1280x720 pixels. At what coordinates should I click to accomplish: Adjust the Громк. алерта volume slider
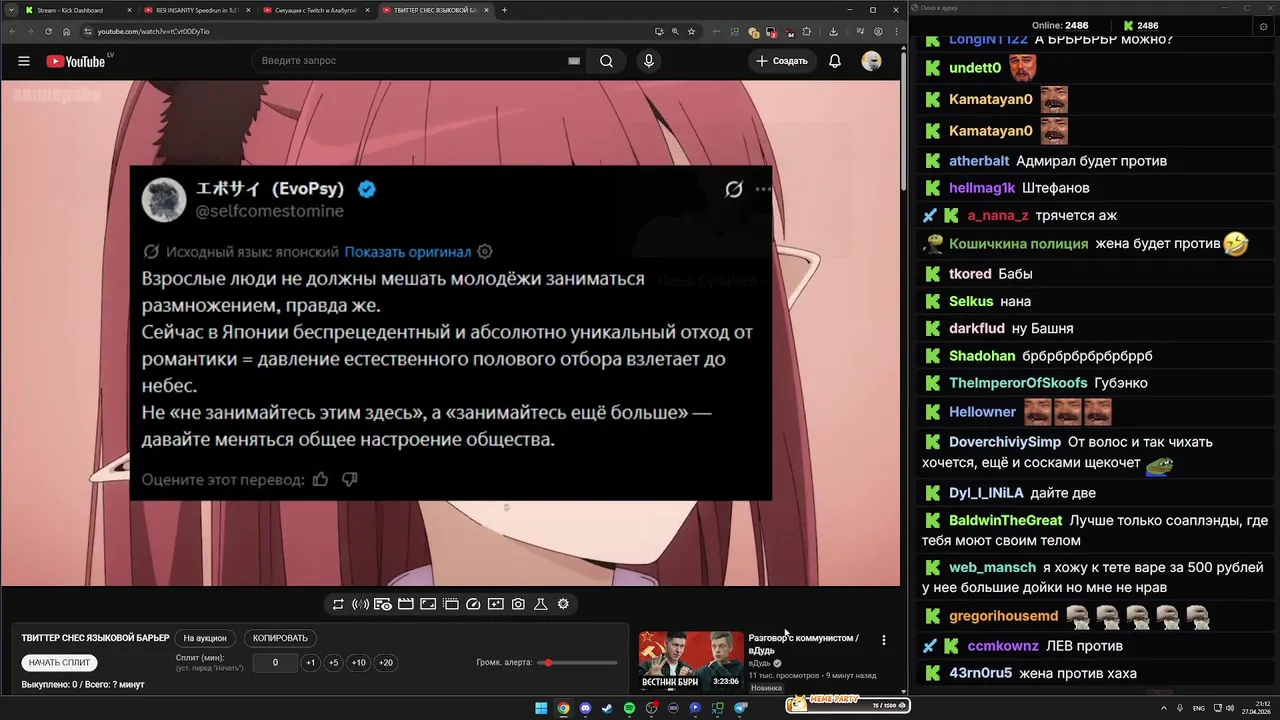pyautogui.click(x=577, y=663)
